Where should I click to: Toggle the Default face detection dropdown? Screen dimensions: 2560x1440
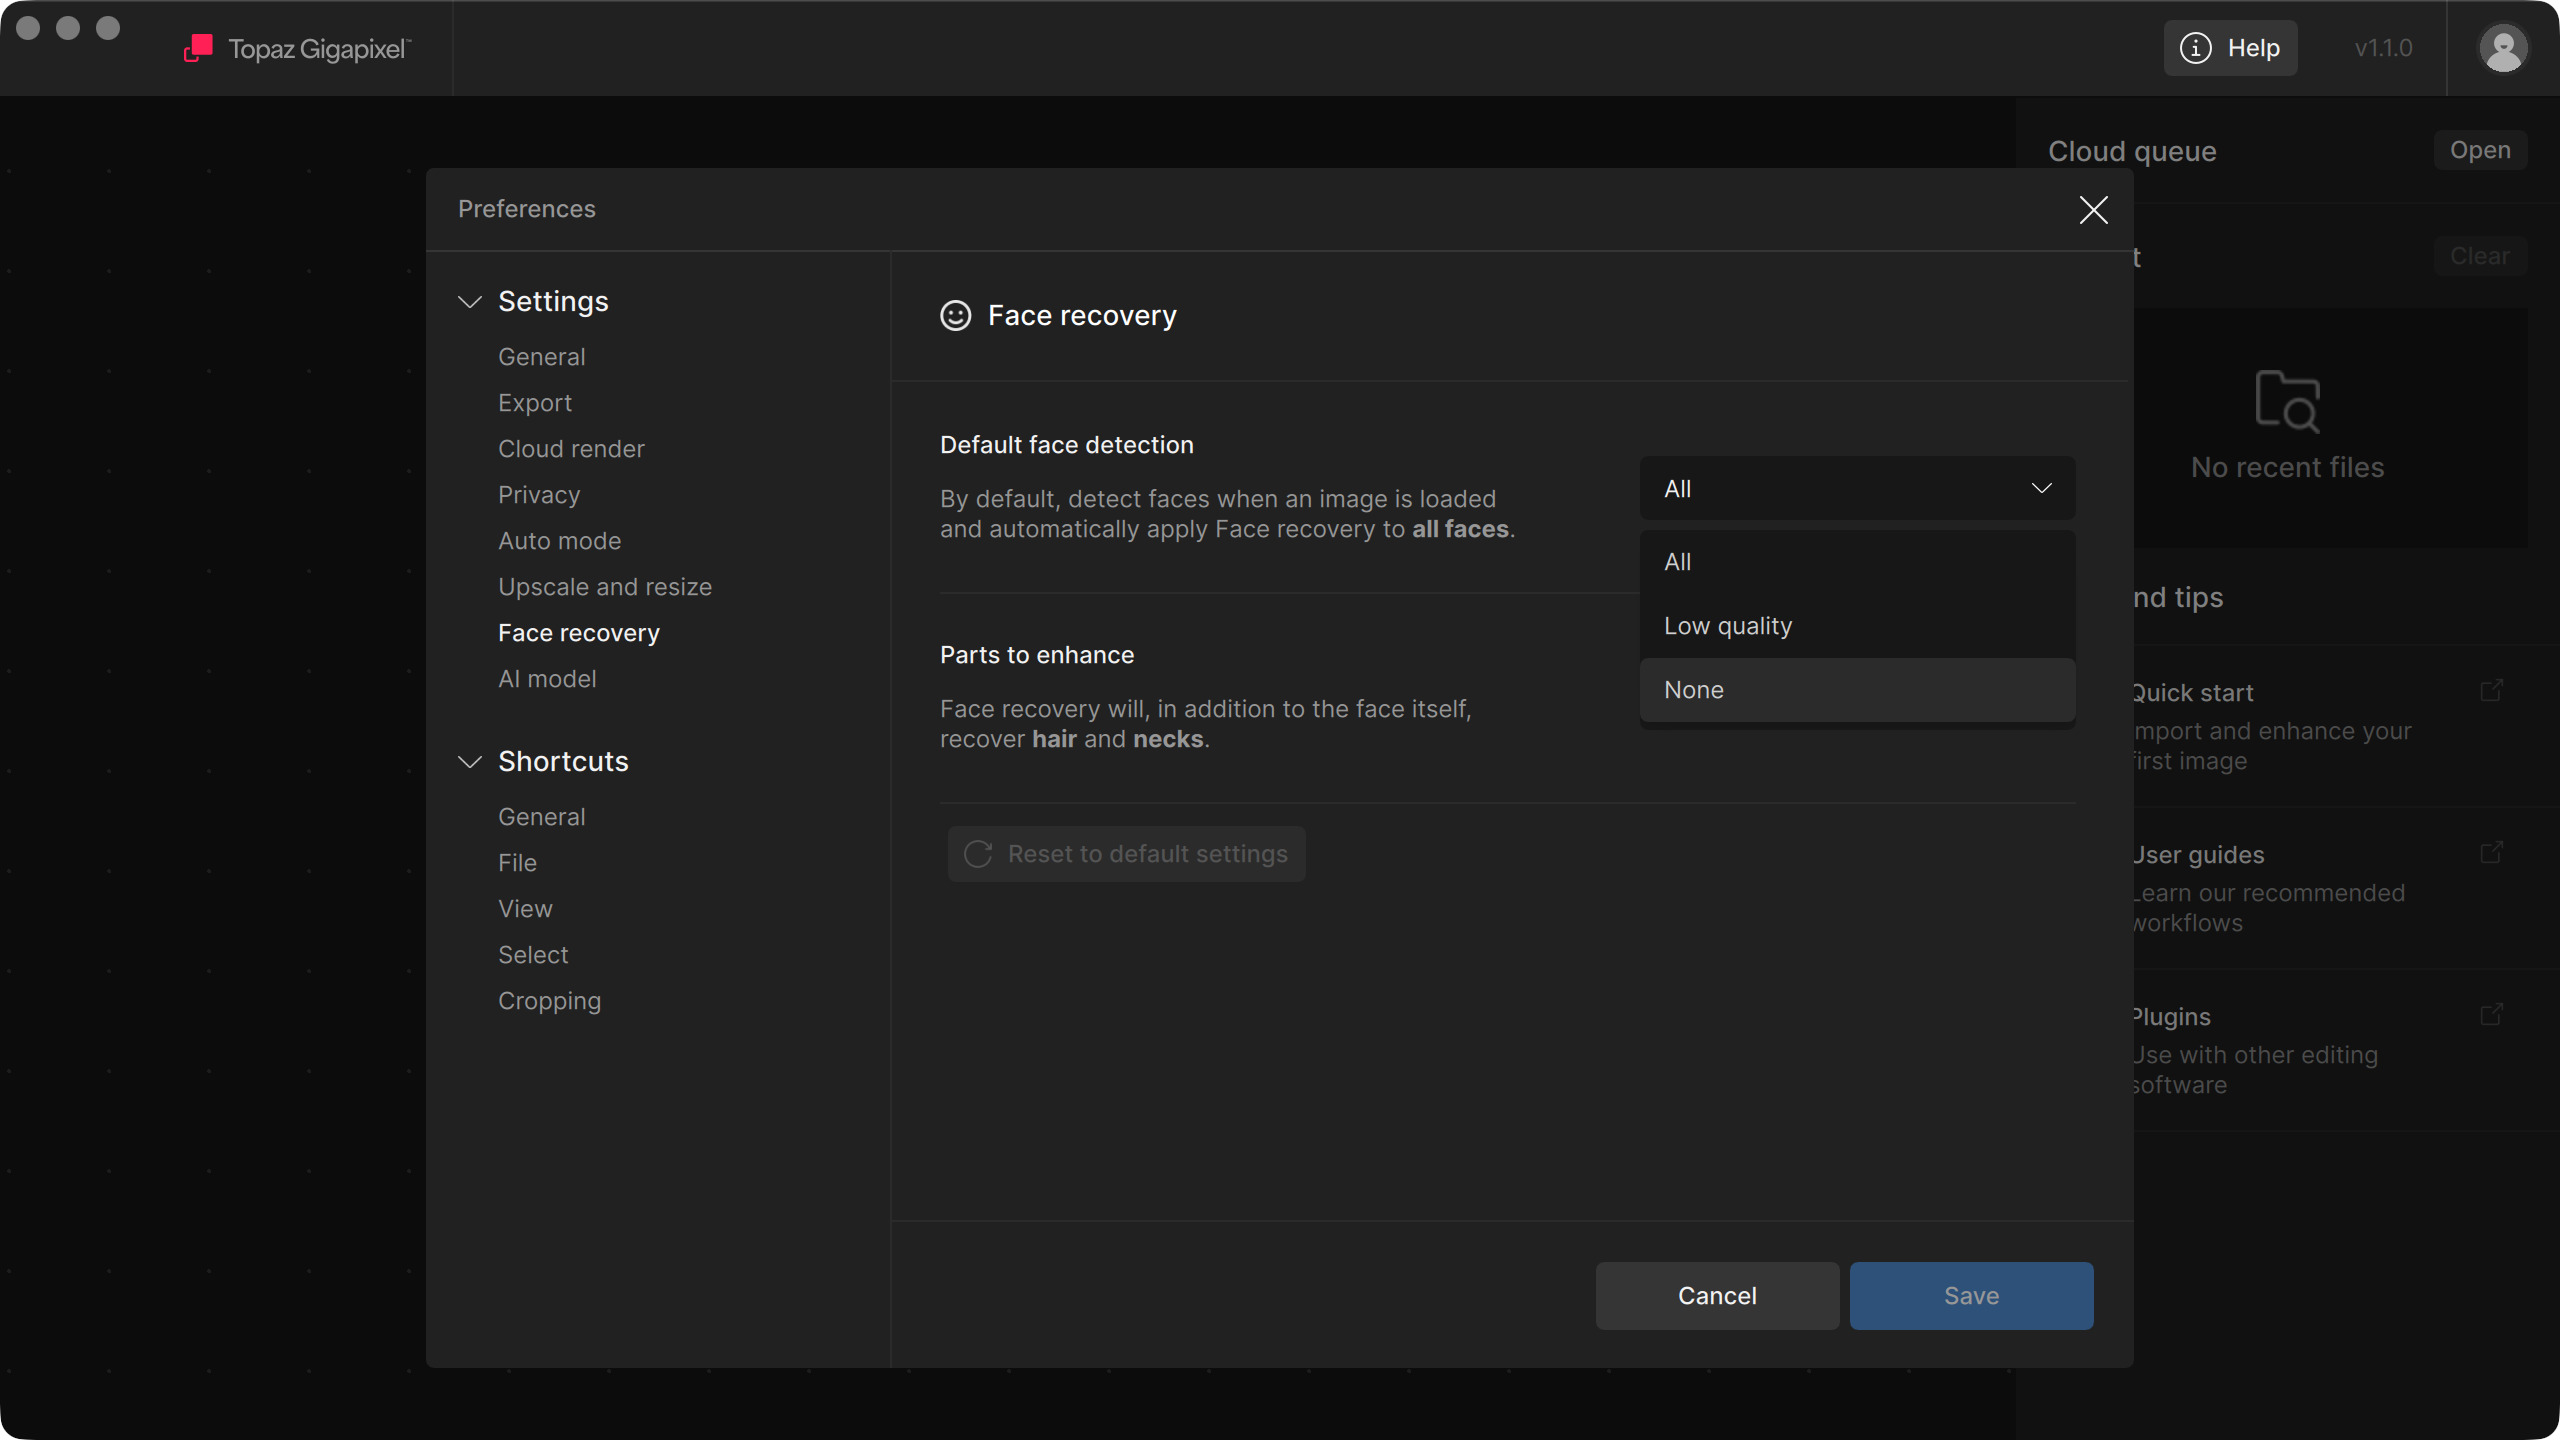(1857, 489)
